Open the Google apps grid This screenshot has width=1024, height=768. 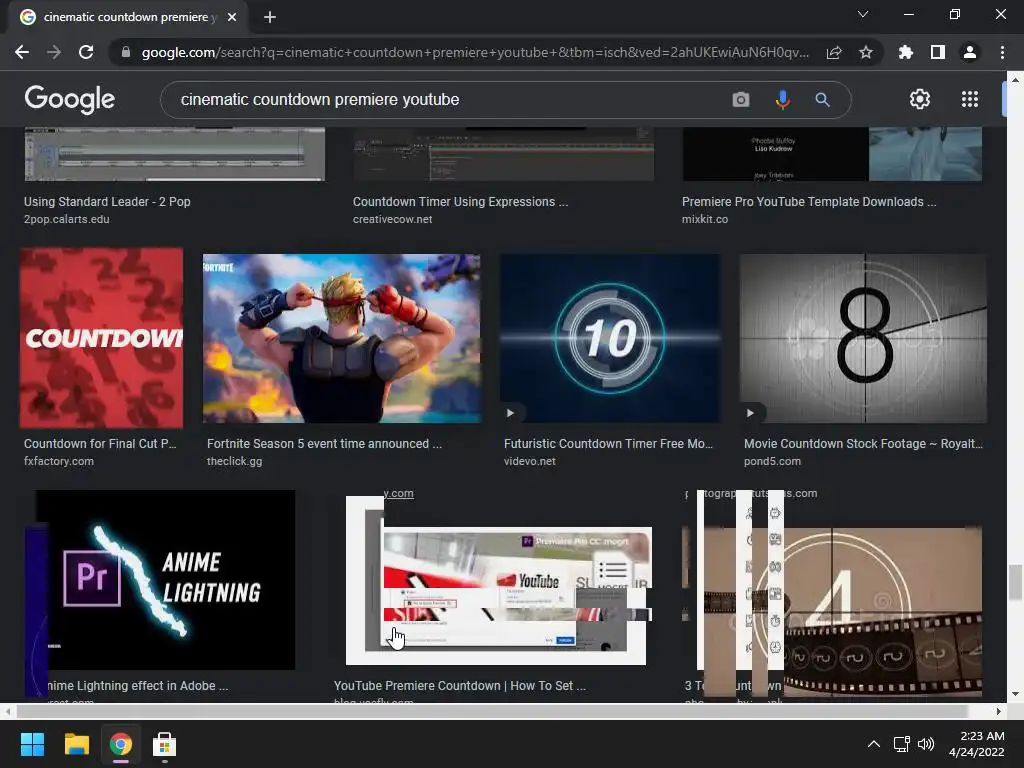pos(970,99)
